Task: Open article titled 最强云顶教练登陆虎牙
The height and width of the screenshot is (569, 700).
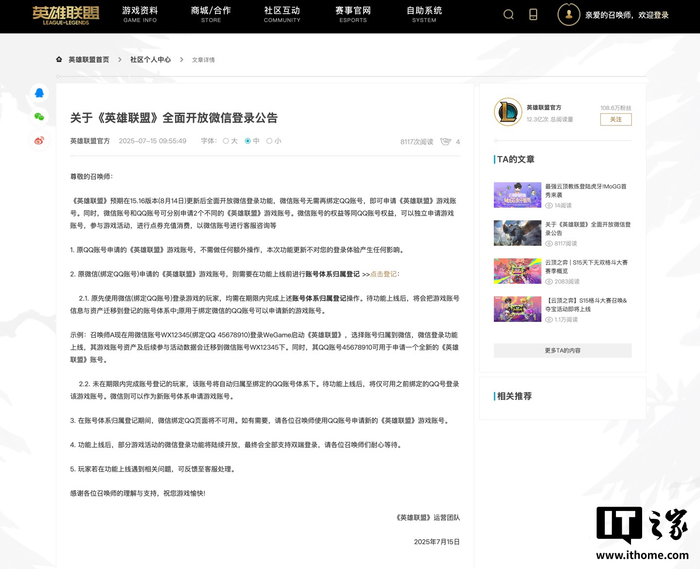Action: point(586,191)
